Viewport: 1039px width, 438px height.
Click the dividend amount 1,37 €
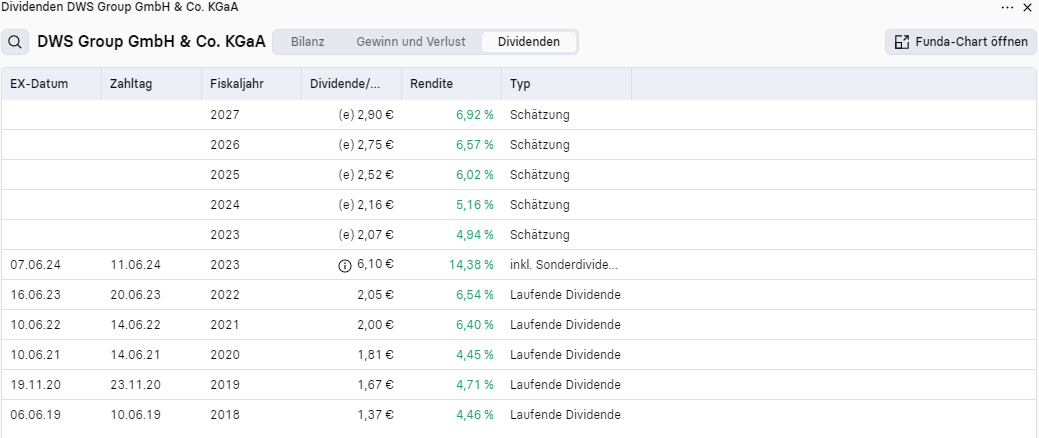pyautogui.click(x=376, y=415)
